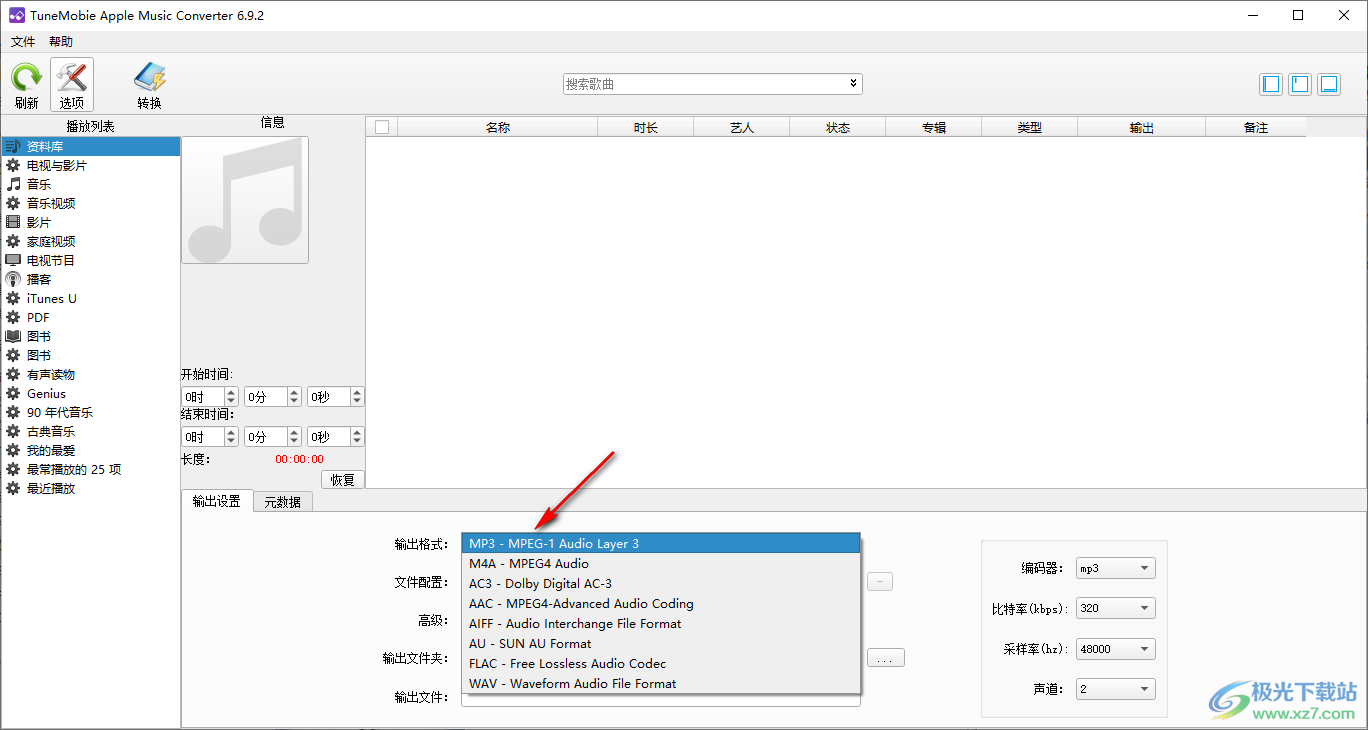Open the iTunes U playlist
The height and width of the screenshot is (730, 1368).
[91, 298]
